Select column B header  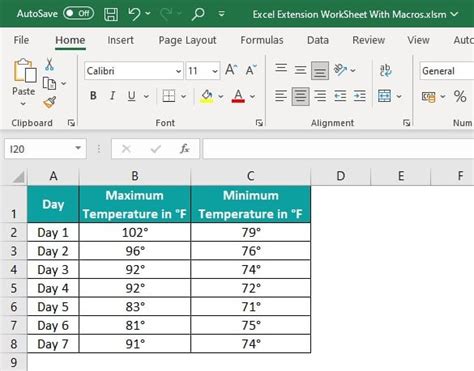point(135,176)
